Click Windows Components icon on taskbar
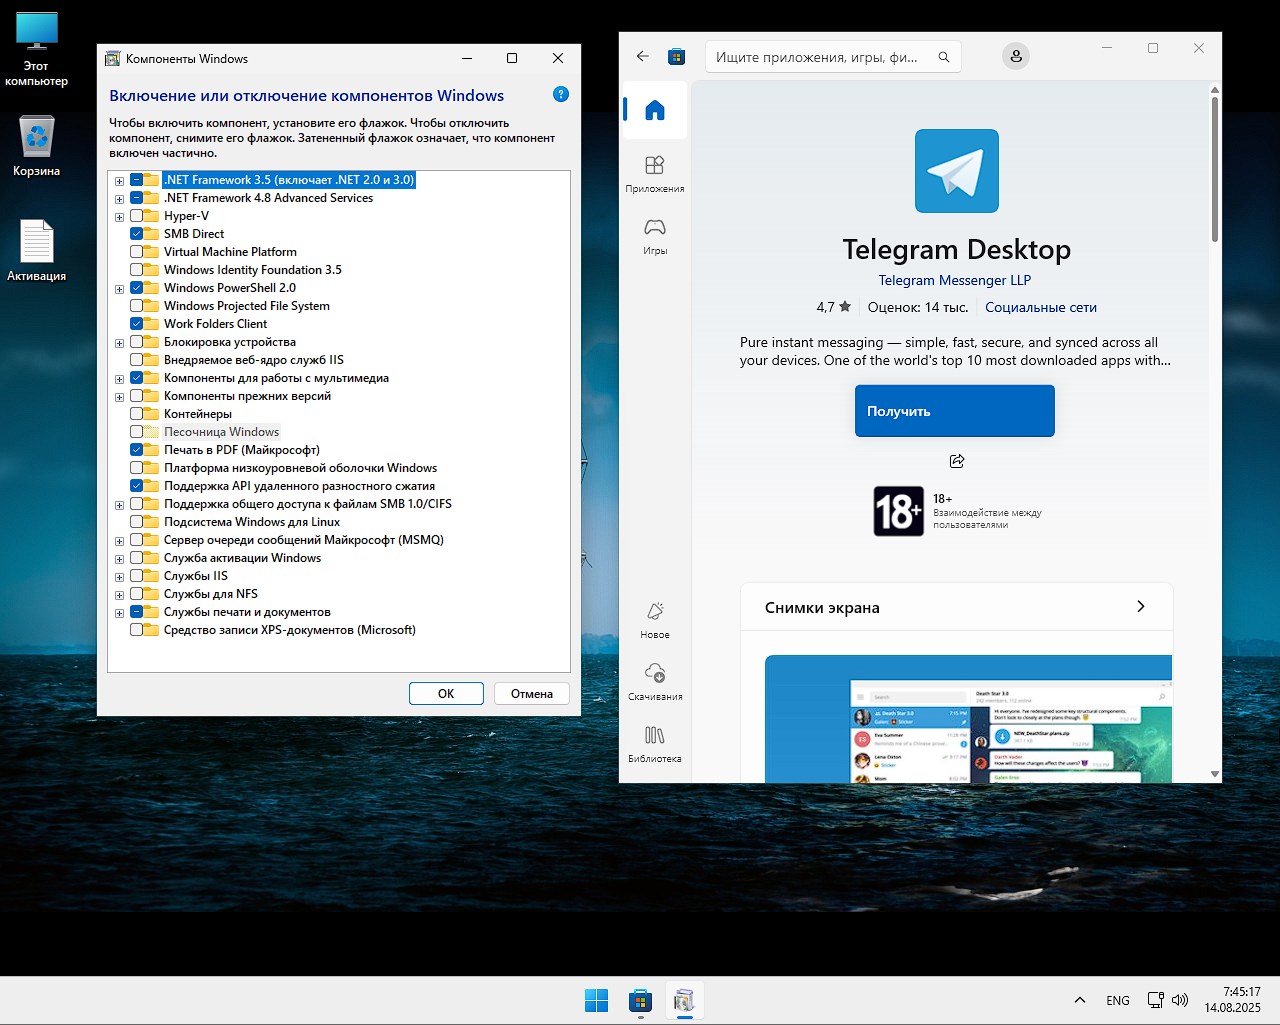1280x1025 pixels. click(684, 1000)
